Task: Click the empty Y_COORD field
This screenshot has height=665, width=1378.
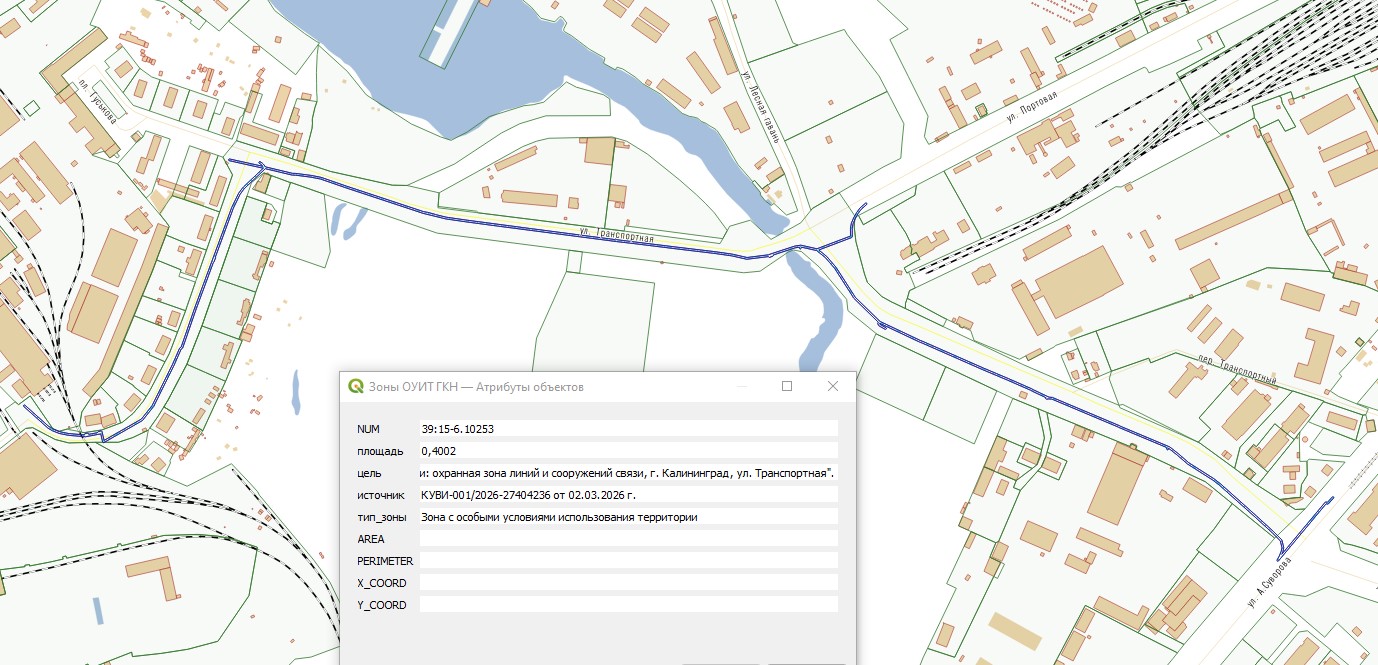Action: point(628,604)
